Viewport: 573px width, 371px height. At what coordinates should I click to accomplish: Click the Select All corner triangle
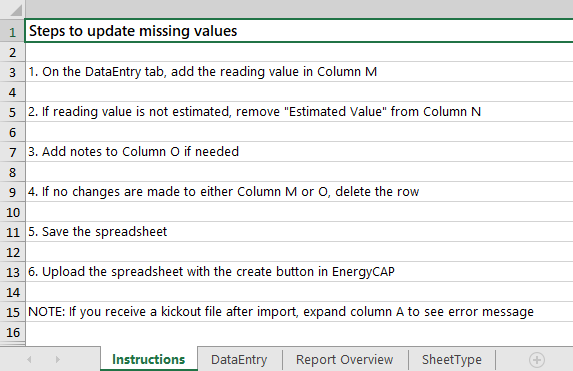click(x=16, y=10)
